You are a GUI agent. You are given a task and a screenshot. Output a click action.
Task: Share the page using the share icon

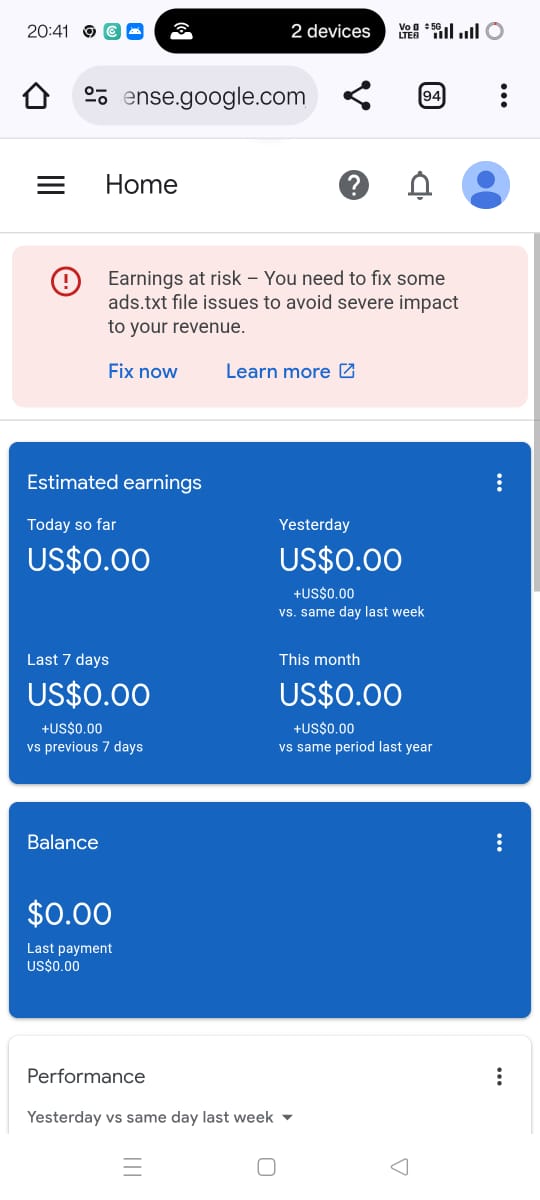(x=357, y=96)
